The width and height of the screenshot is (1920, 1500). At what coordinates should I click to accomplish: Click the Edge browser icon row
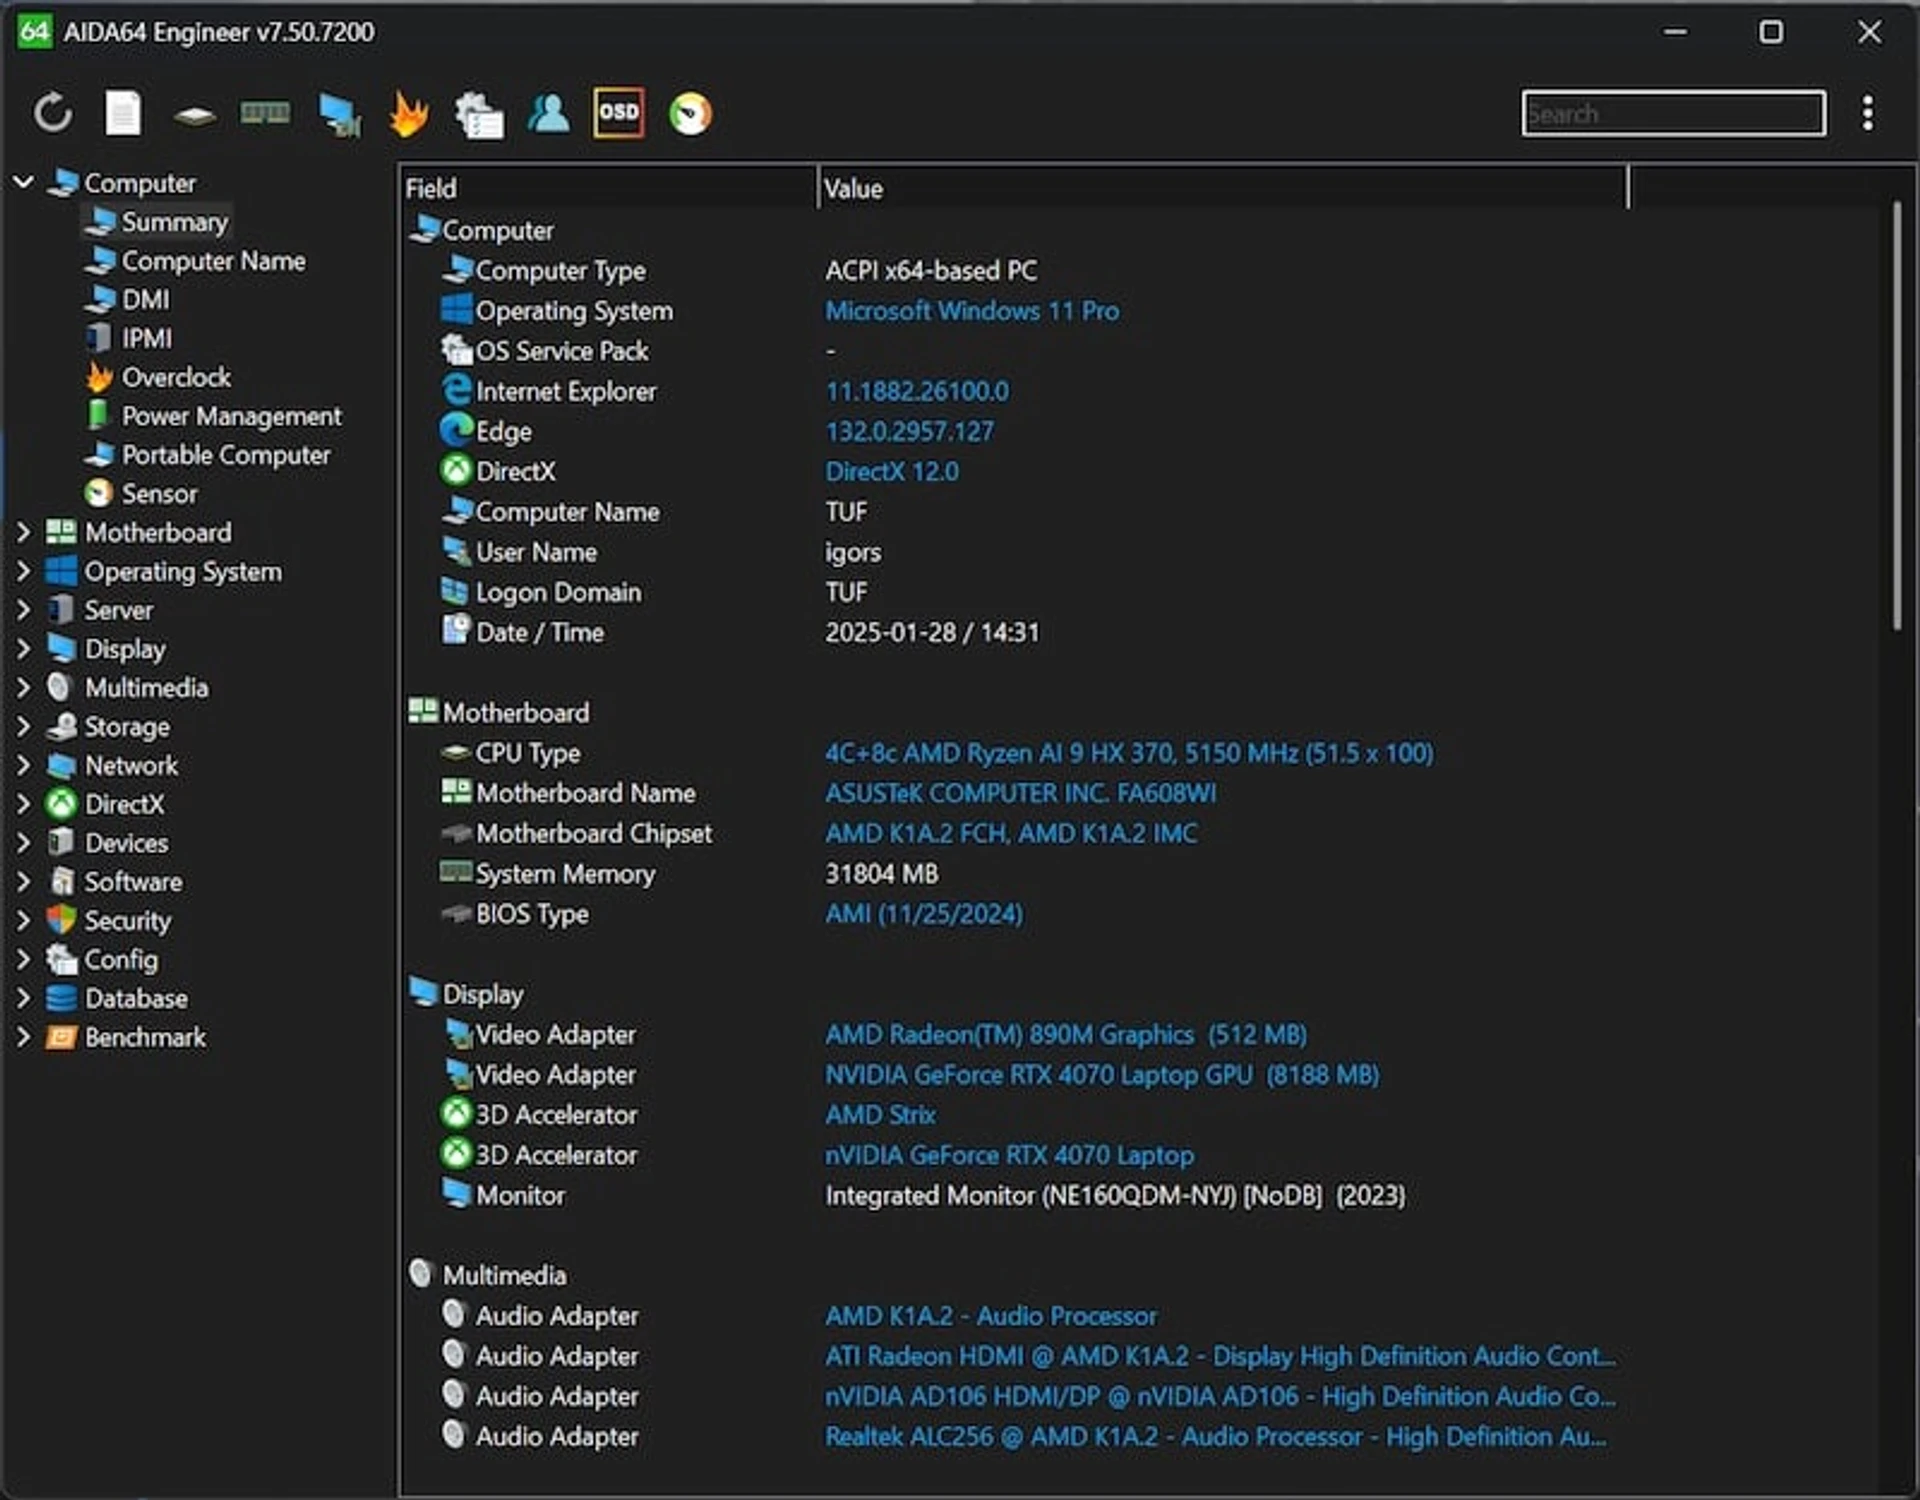[456, 430]
